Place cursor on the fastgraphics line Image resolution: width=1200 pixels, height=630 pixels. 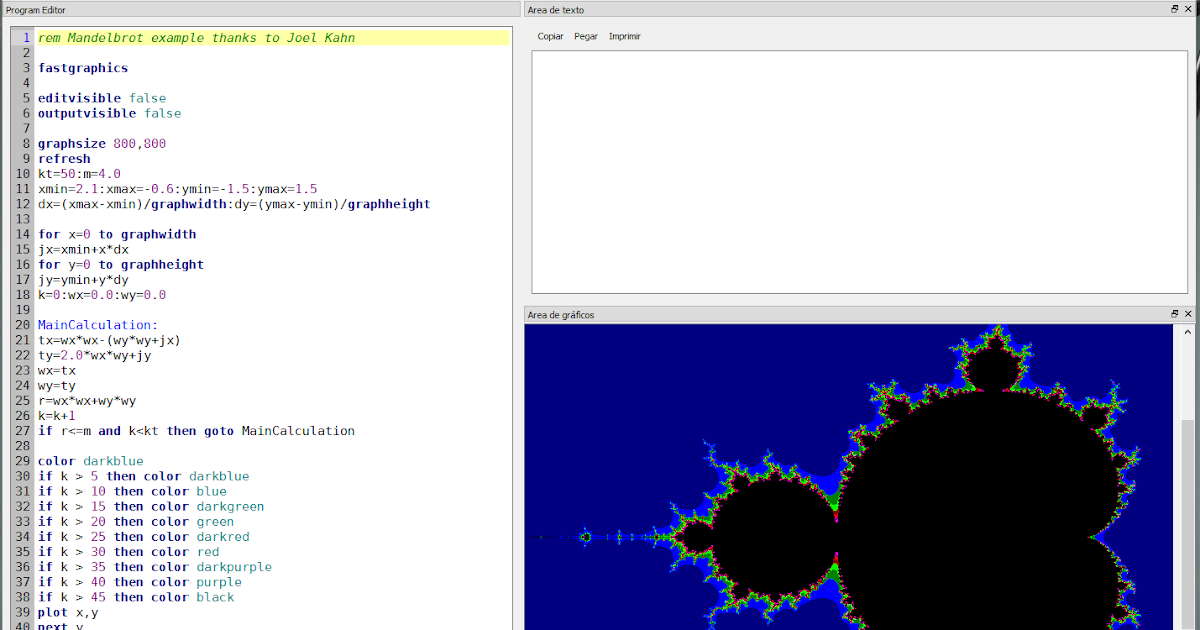[x=83, y=67]
